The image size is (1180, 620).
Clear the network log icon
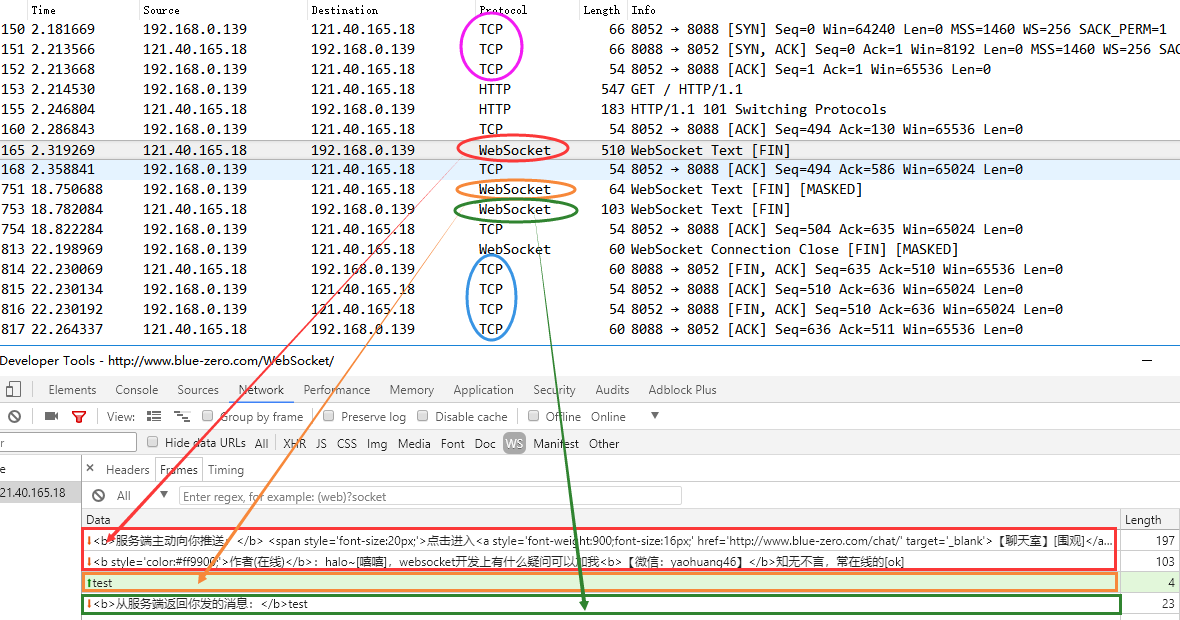(x=14, y=416)
